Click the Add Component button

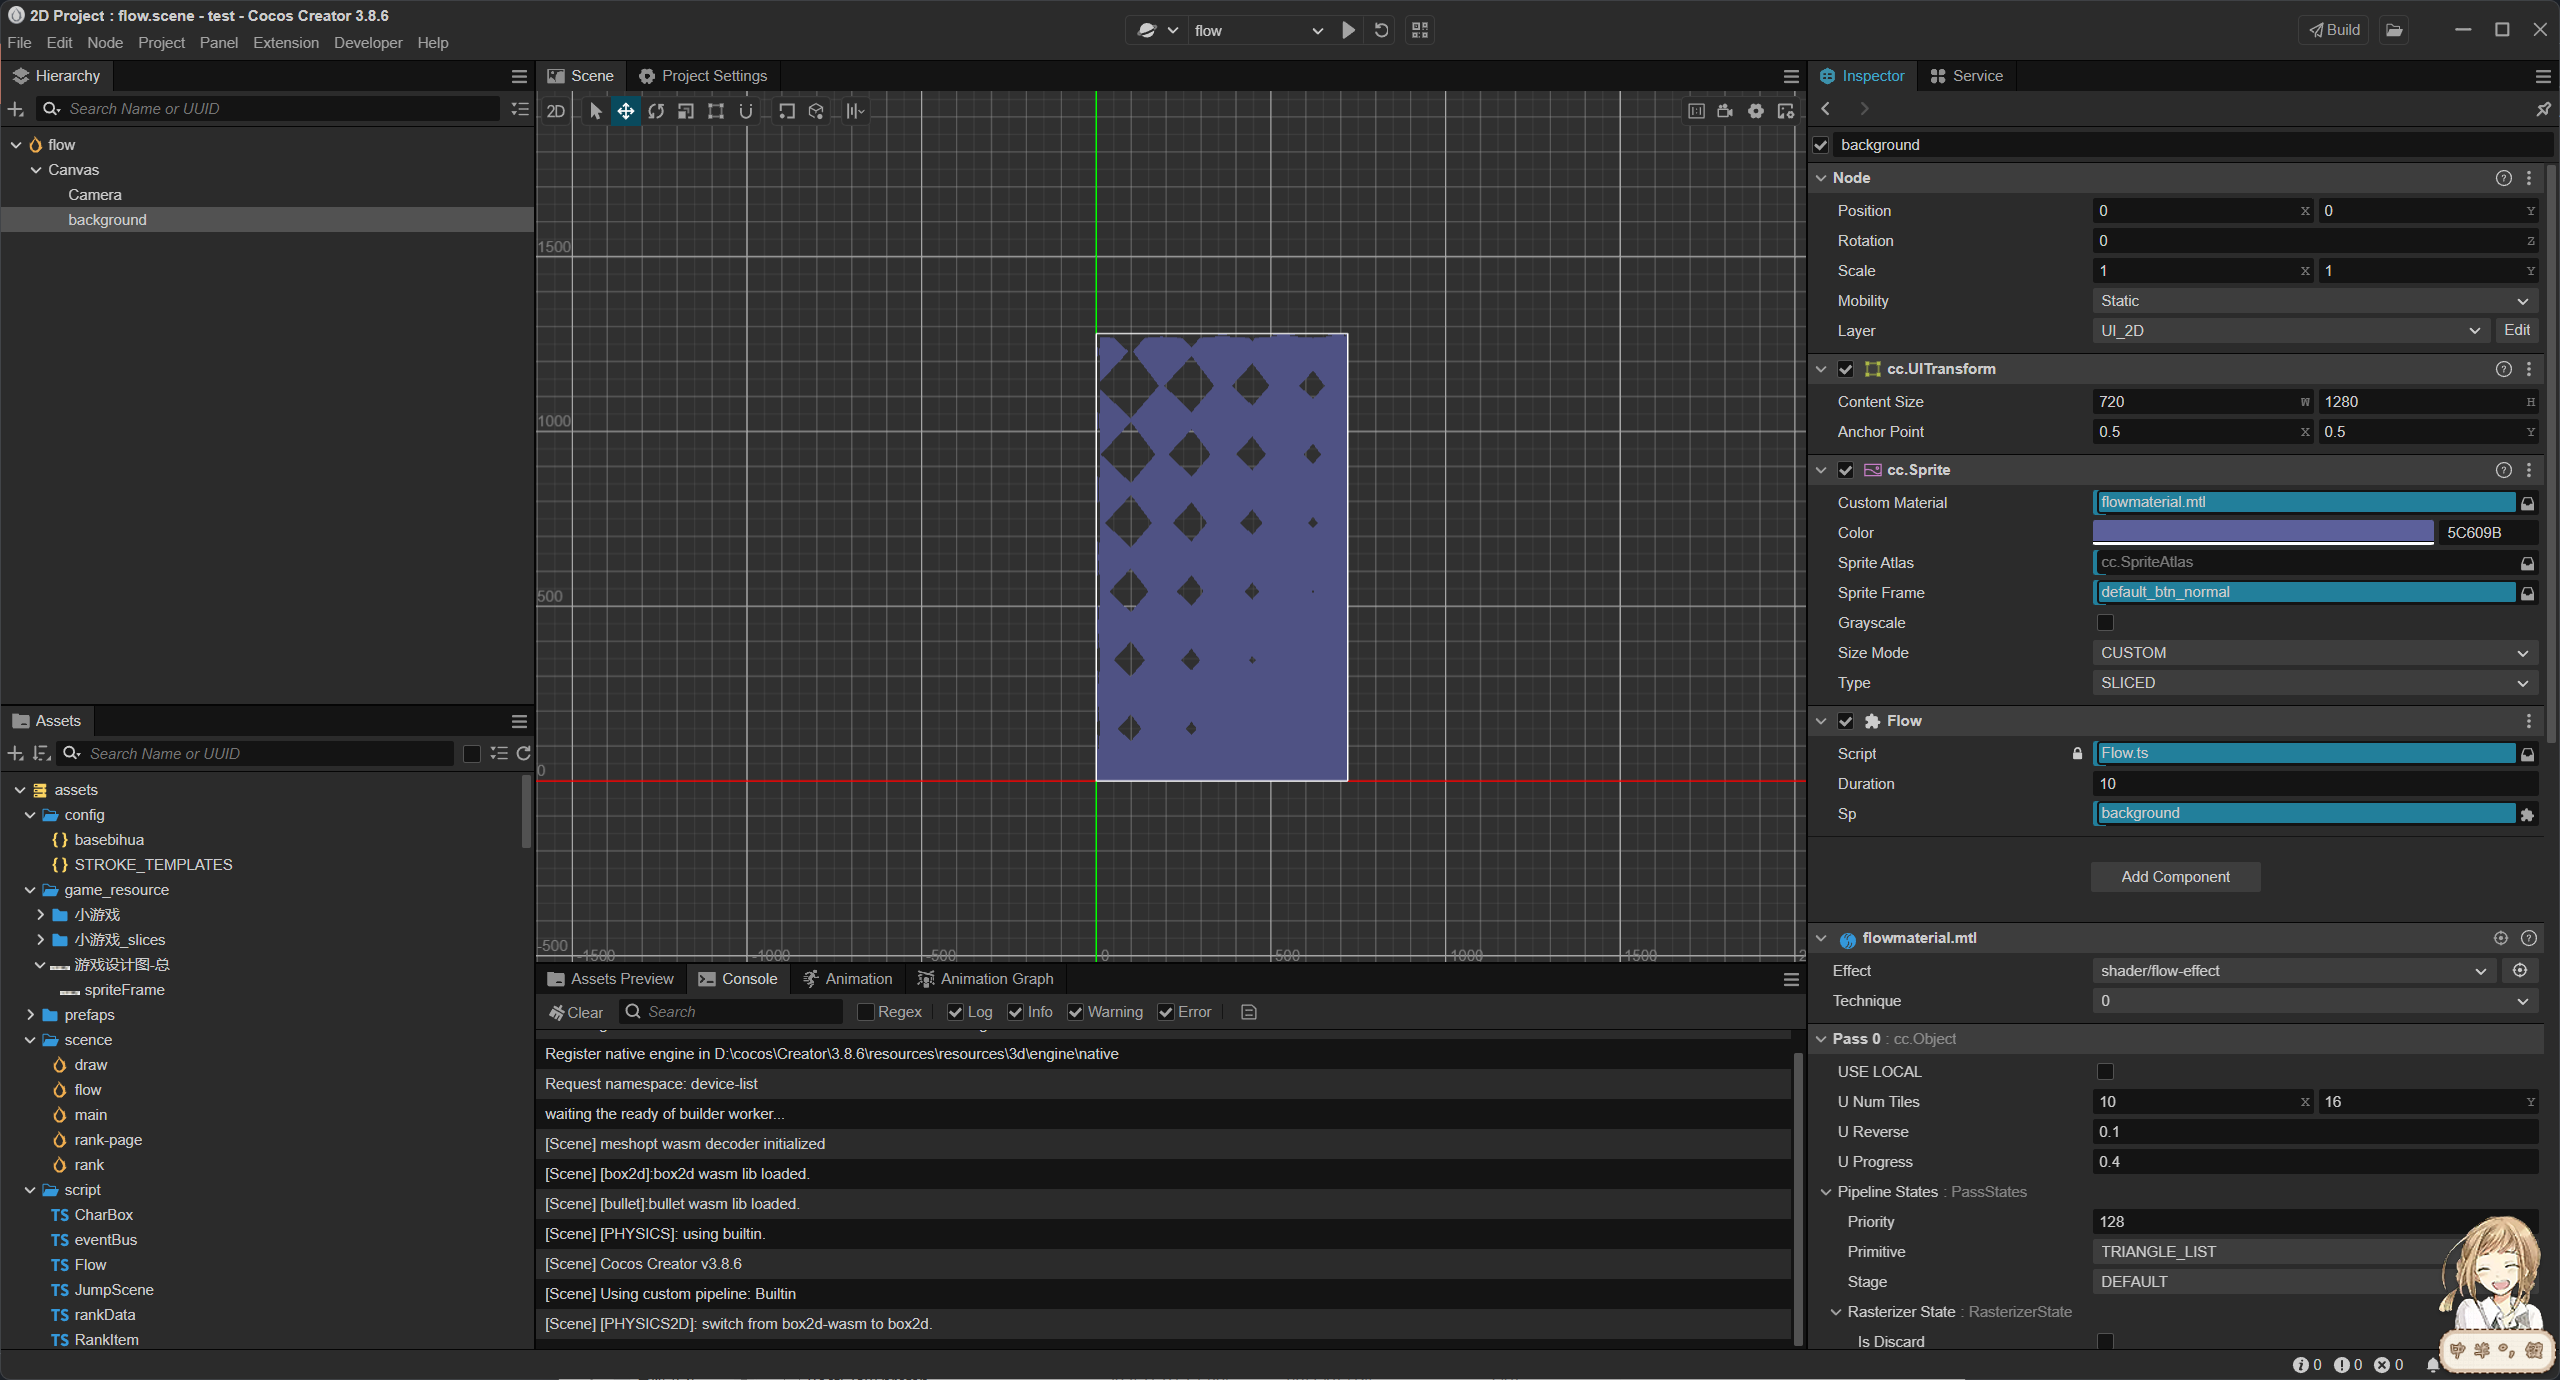[2175, 877]
